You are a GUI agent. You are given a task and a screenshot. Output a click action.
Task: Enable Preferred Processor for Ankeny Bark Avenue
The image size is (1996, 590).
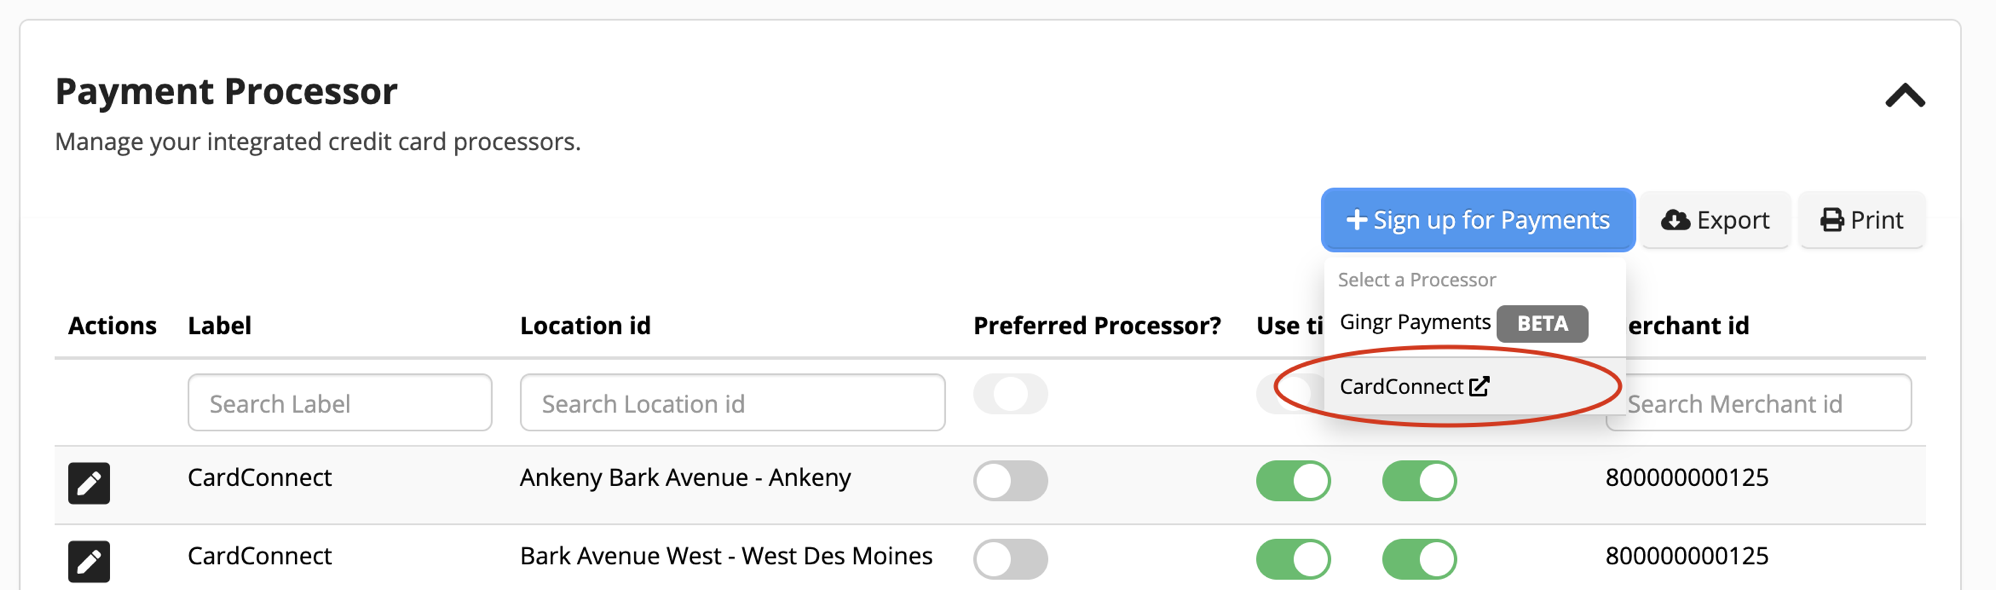(x=1010, y=480)
